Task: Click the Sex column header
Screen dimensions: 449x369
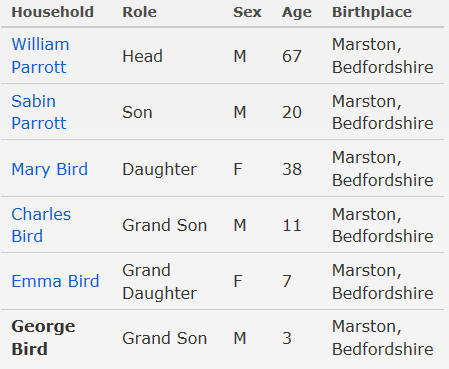Action: point(247,12)
